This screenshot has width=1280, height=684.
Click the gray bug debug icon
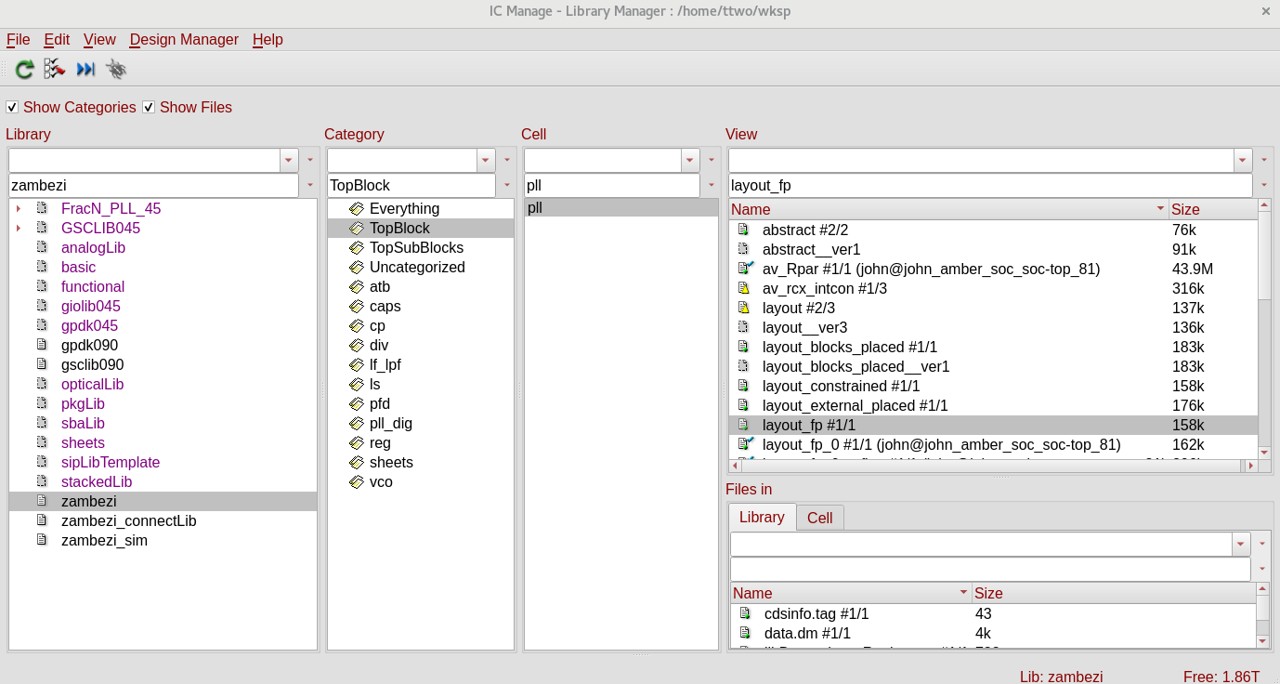coord(117,69)
